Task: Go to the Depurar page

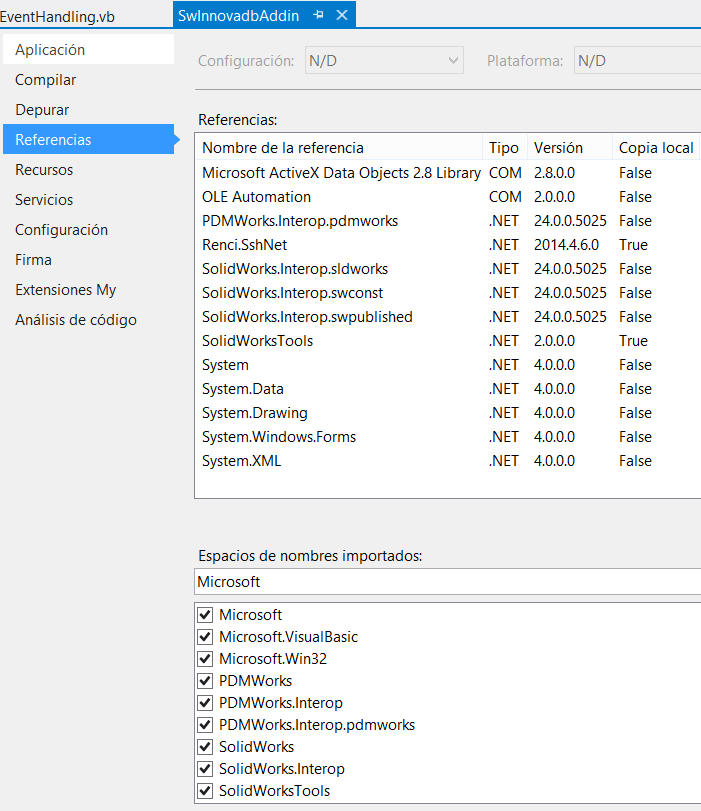Action: pyautogui.click(x=88, y=110)
